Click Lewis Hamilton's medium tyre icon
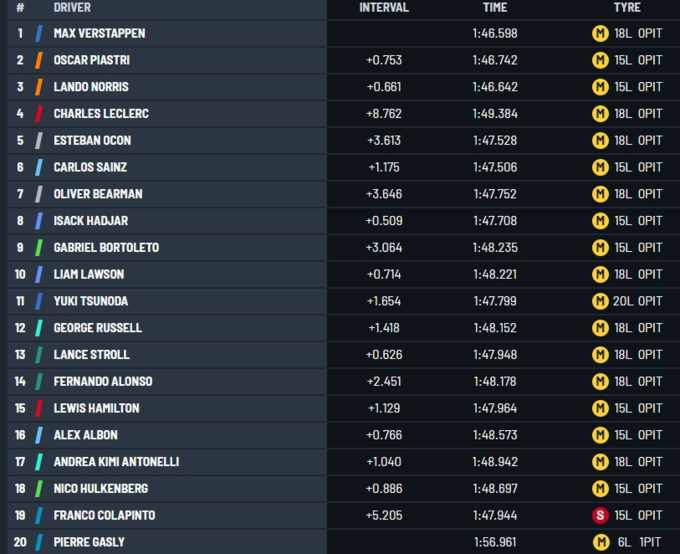This screenshot has width=680, height=554. click(x=600, y=408)
